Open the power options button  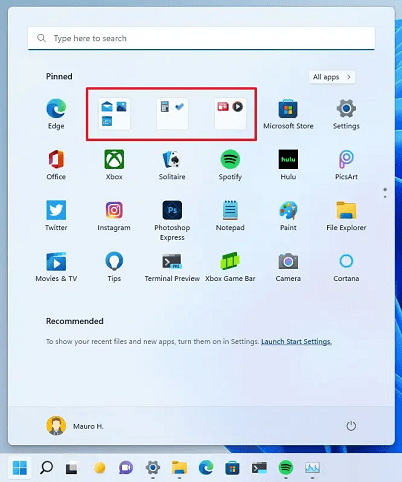pyautogui.click(x=351, y=426)
